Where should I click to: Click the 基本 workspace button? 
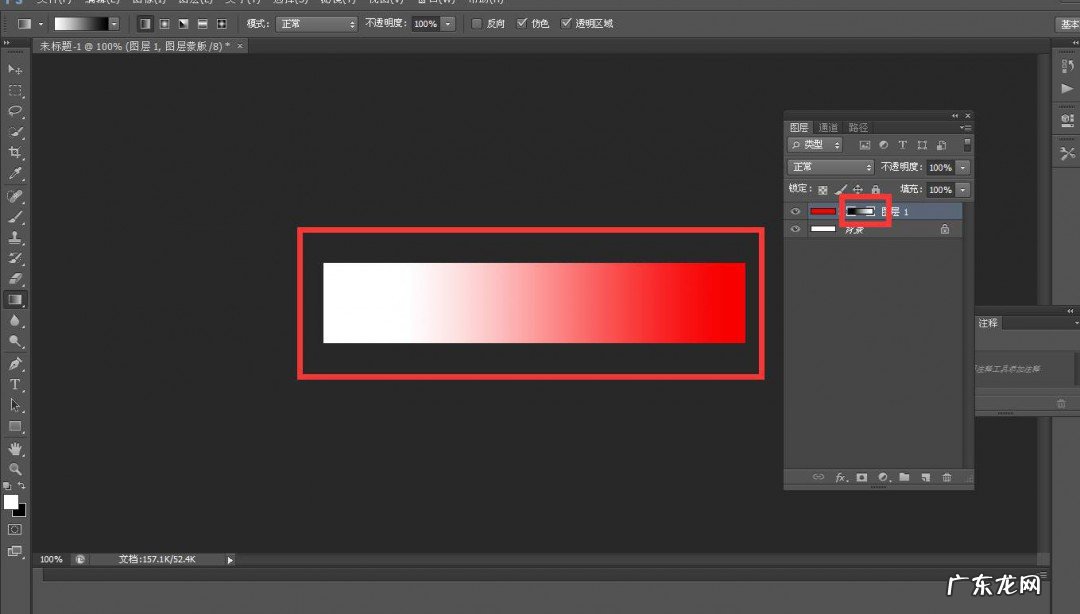tap(1069, 23)
